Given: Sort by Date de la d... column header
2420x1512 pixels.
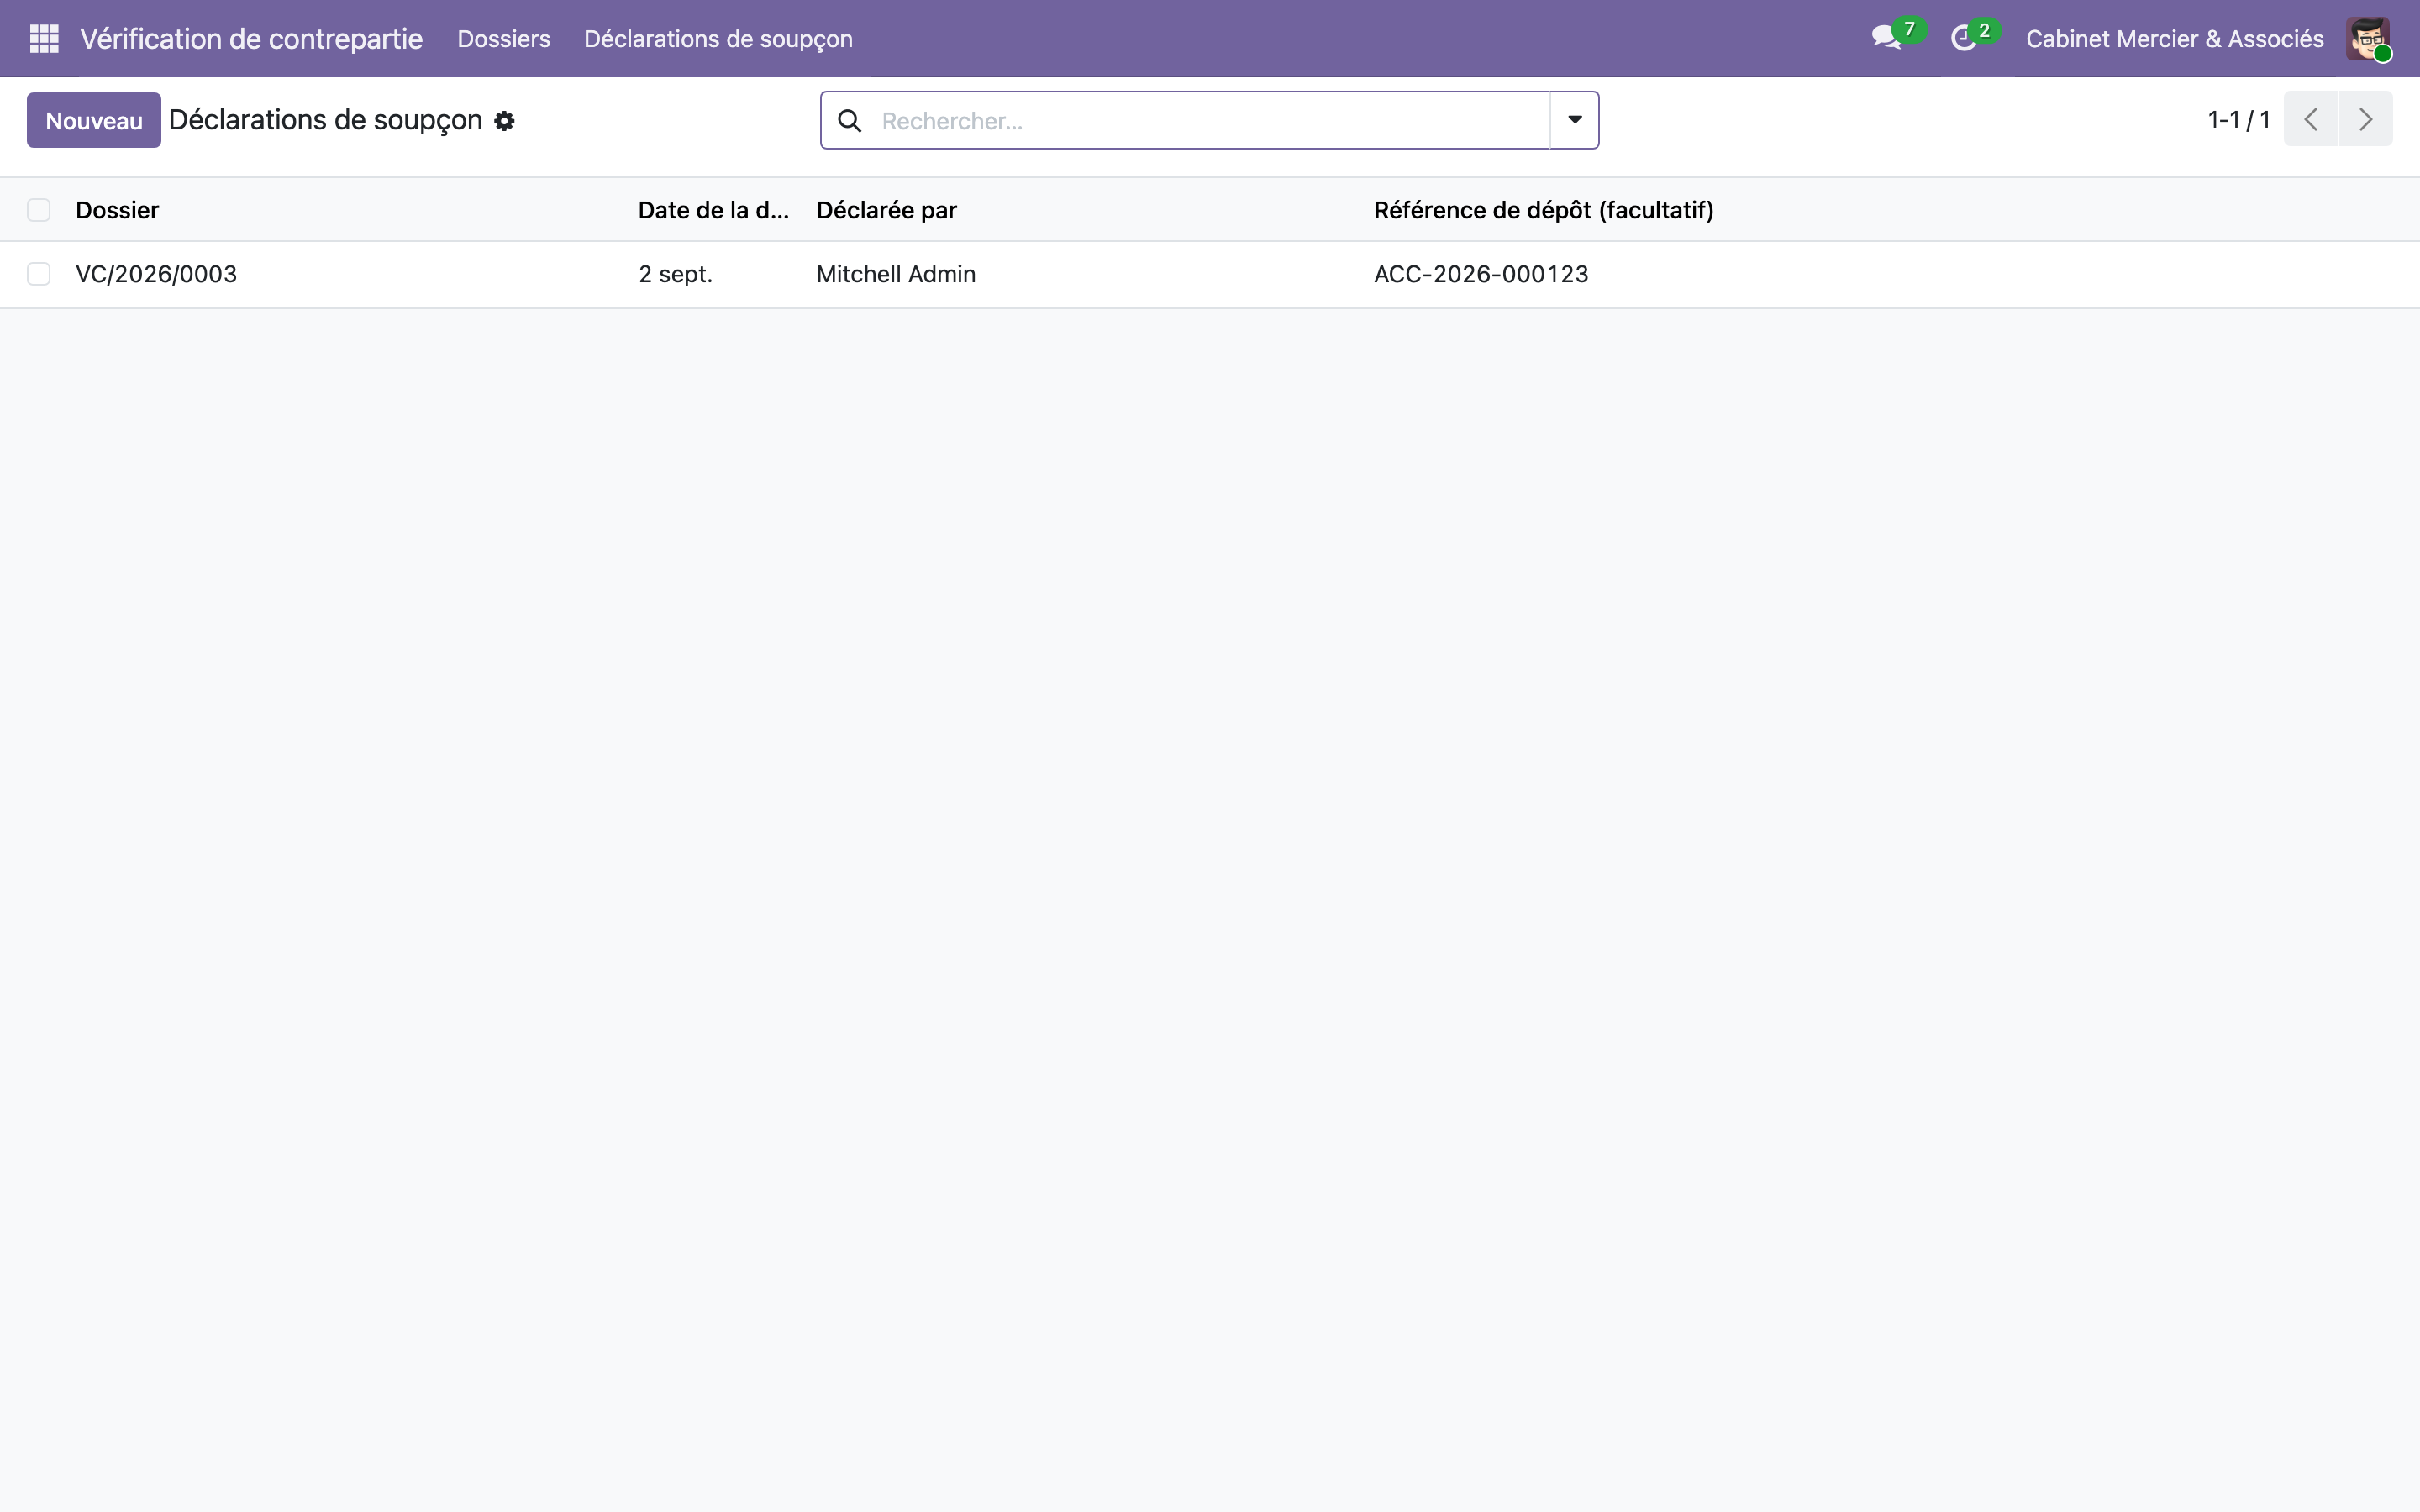Looking at the screenshot, I should coord(713,210).
